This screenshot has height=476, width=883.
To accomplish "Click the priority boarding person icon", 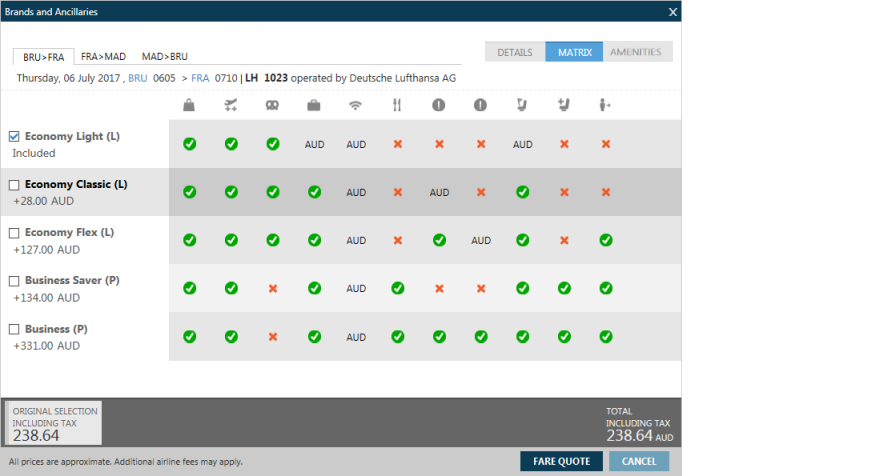I will coord(605,105).
